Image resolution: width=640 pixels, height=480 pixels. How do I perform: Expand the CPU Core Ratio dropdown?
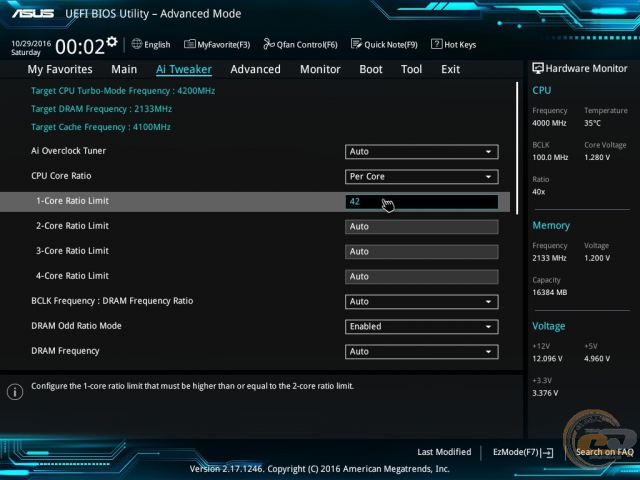pos(422,177)
